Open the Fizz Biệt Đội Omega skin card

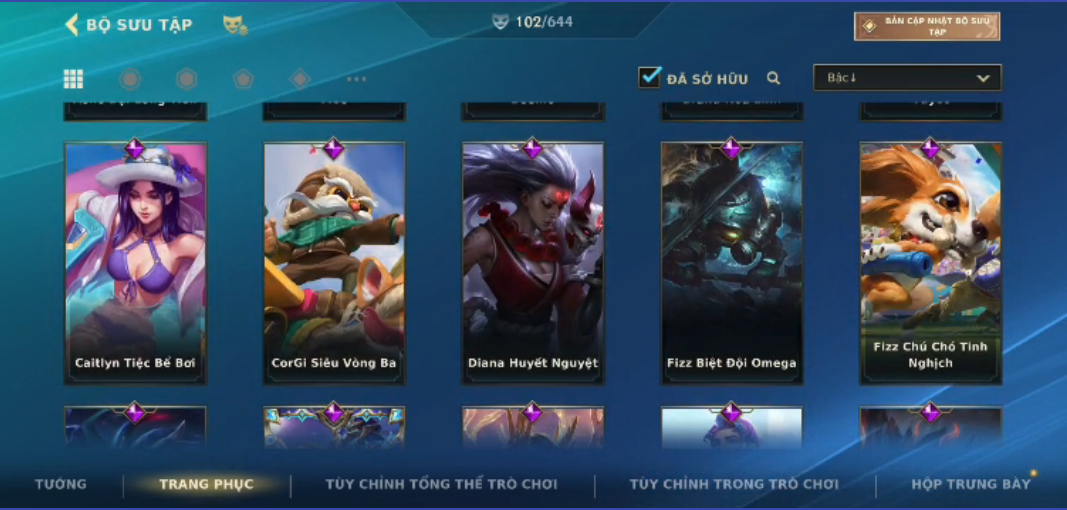732,264
